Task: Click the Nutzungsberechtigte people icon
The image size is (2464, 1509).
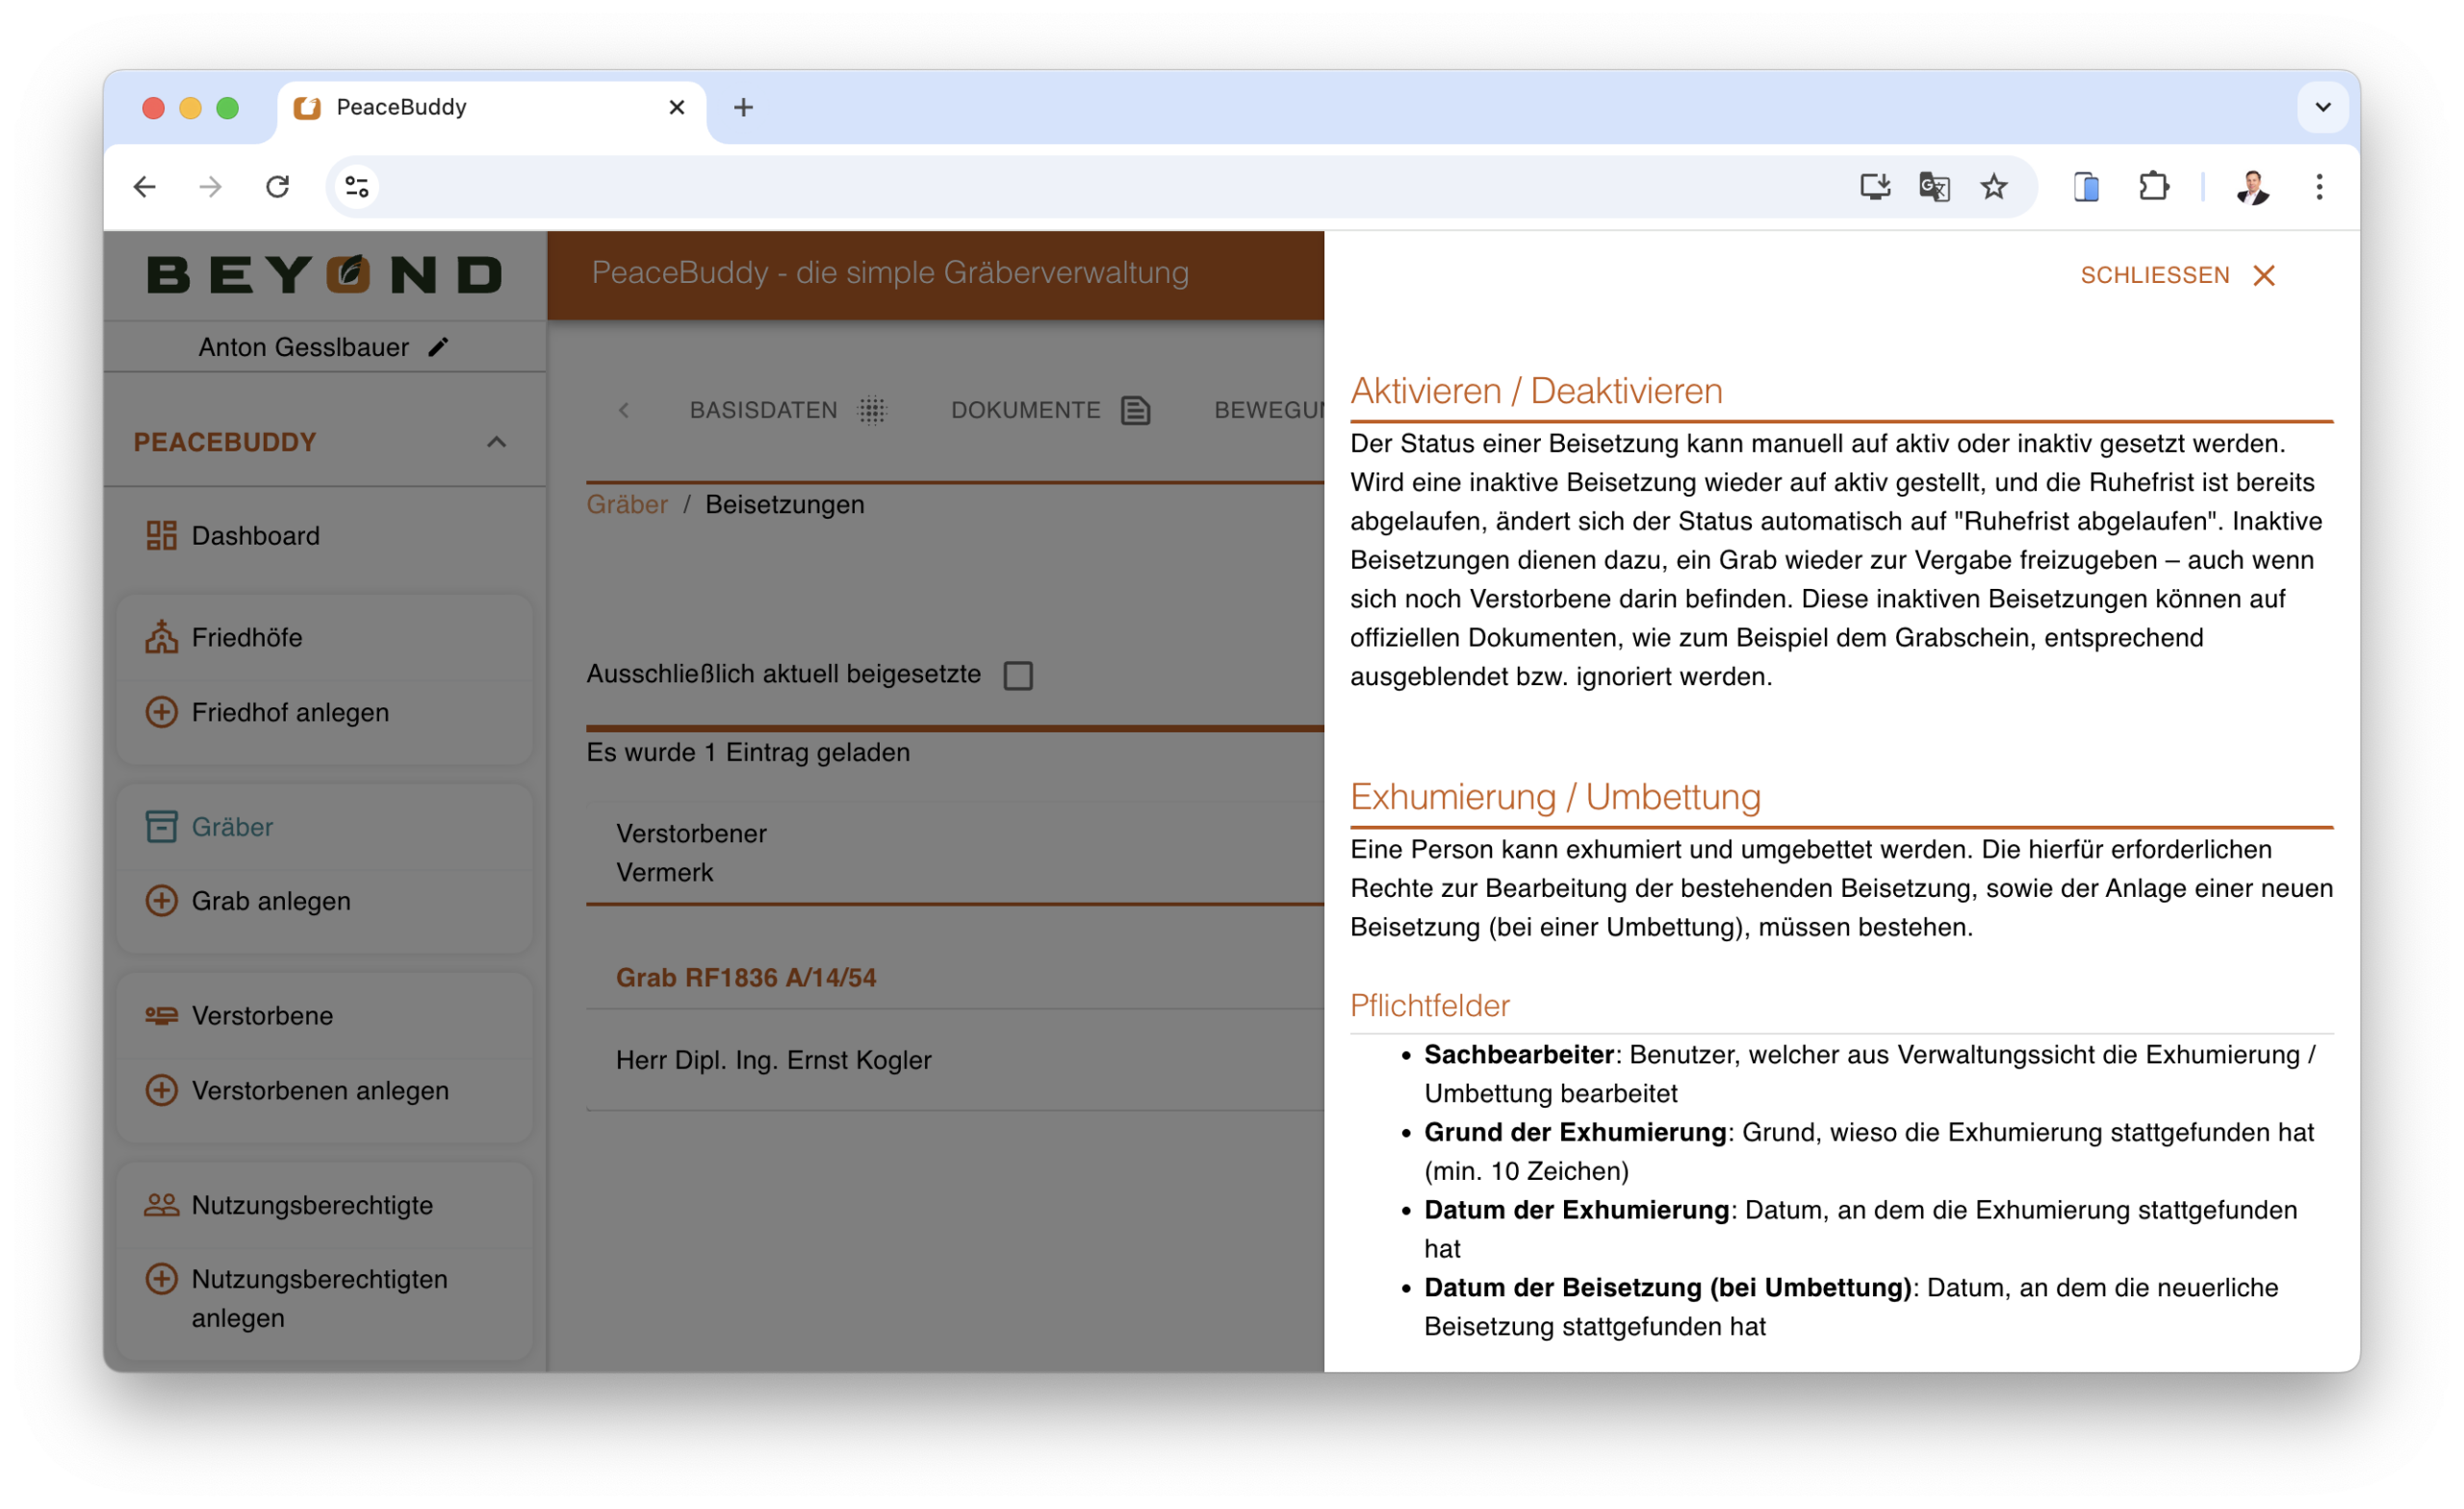Action: click(x=161, y=1204)
